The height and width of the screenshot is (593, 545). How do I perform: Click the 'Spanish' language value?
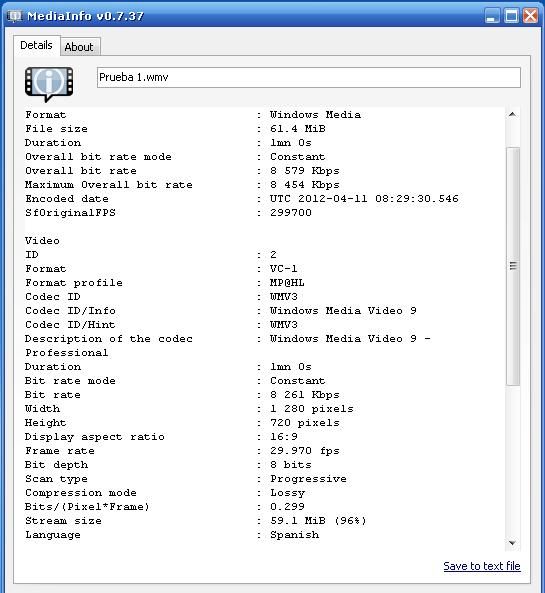[x=294, y=534]
